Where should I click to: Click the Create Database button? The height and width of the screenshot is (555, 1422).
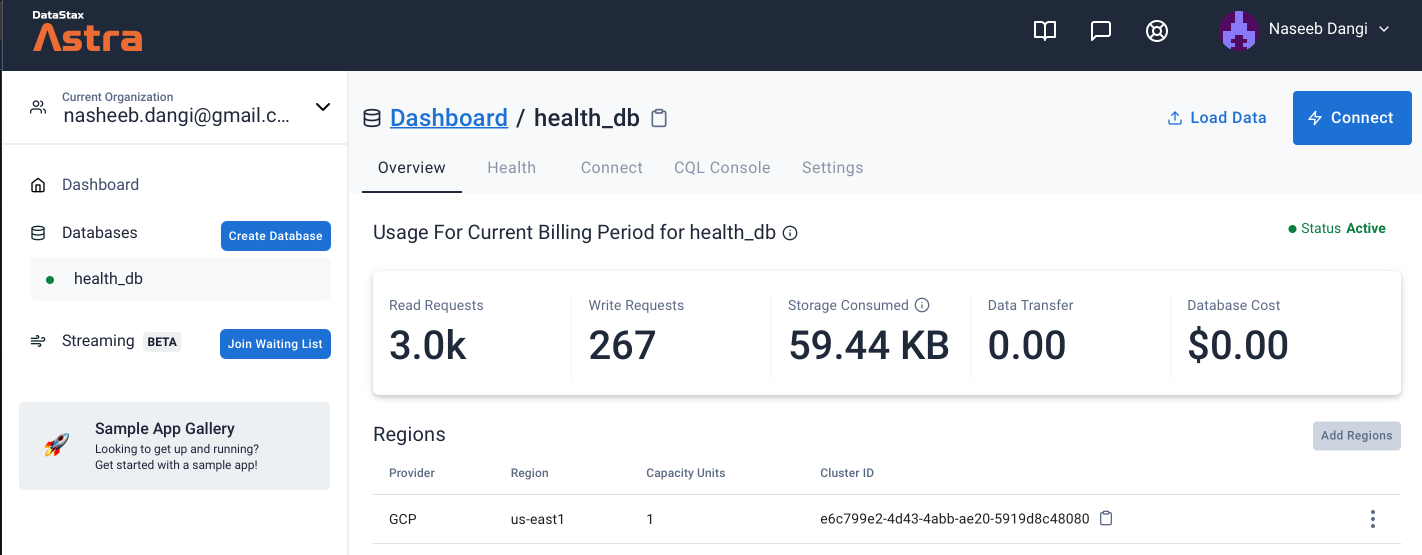point(275,236)
